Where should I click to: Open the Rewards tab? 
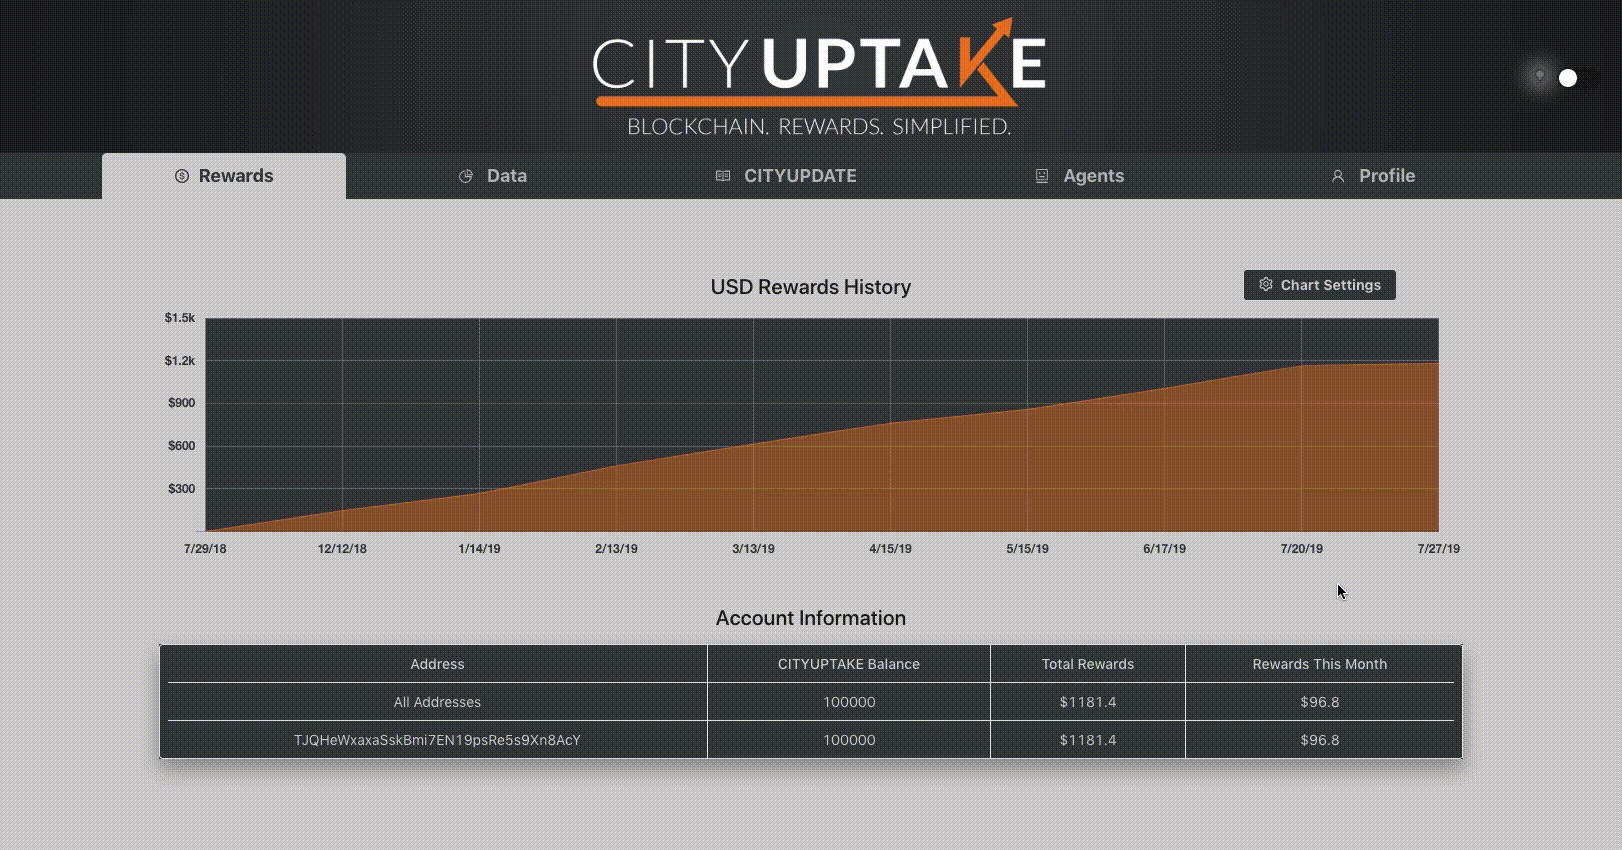click(224, 176)
